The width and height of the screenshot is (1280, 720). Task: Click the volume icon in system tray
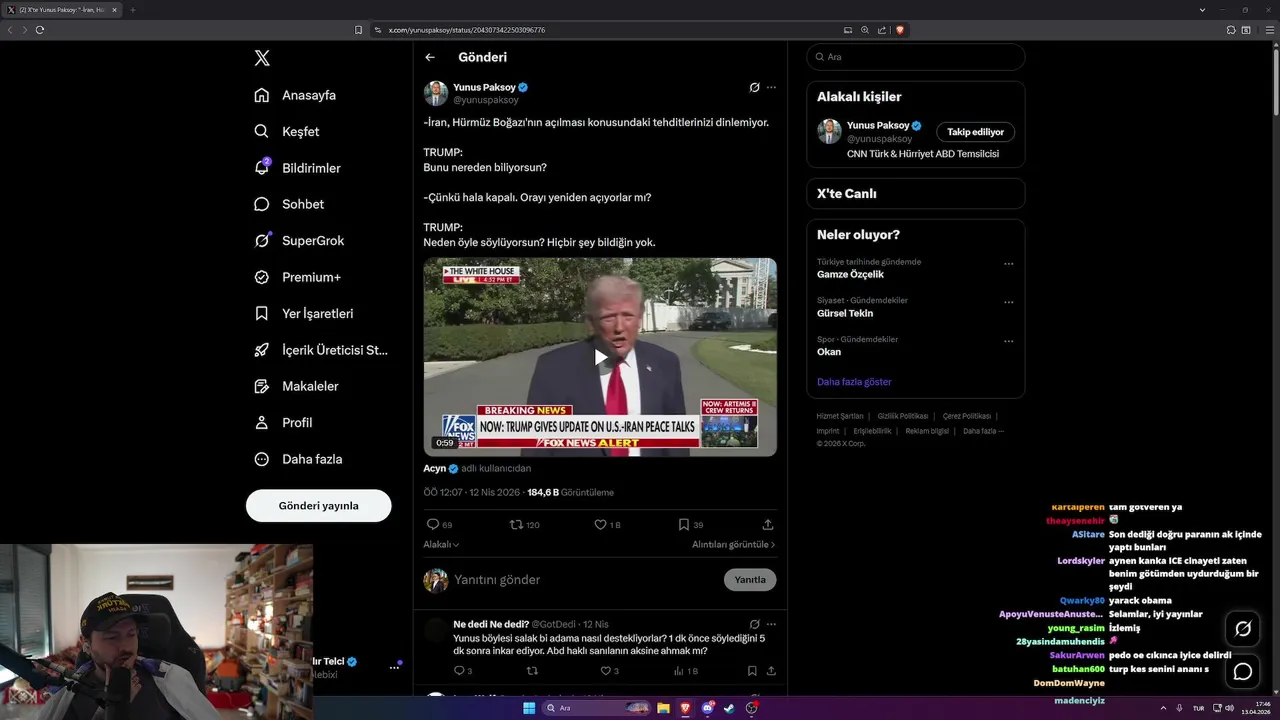coord(1229,708)
